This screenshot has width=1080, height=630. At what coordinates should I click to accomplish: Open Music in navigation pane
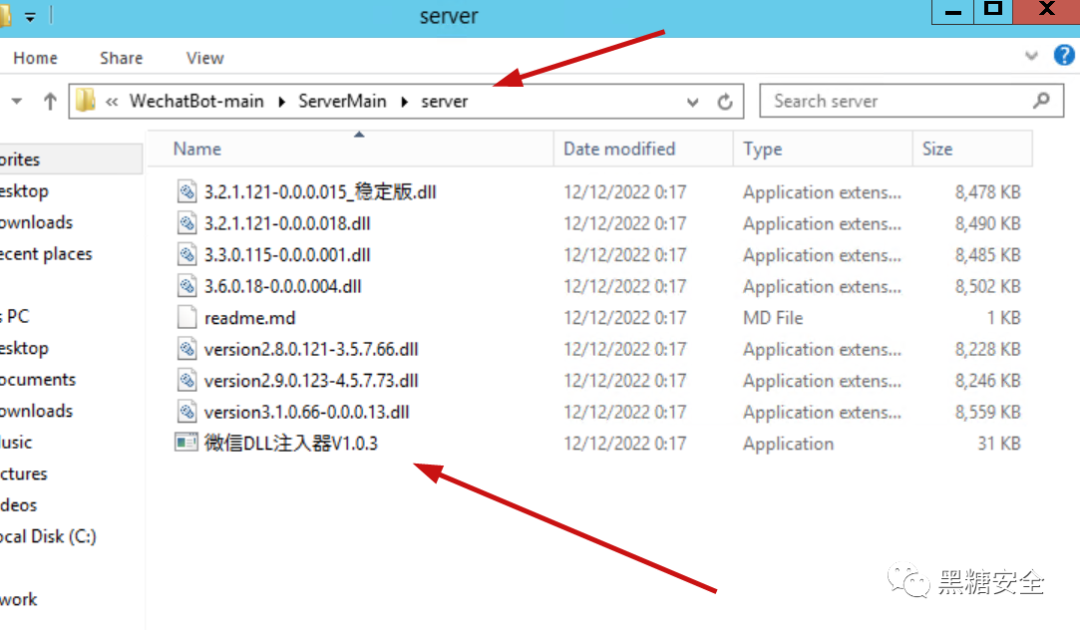click(x=16, y=442)
